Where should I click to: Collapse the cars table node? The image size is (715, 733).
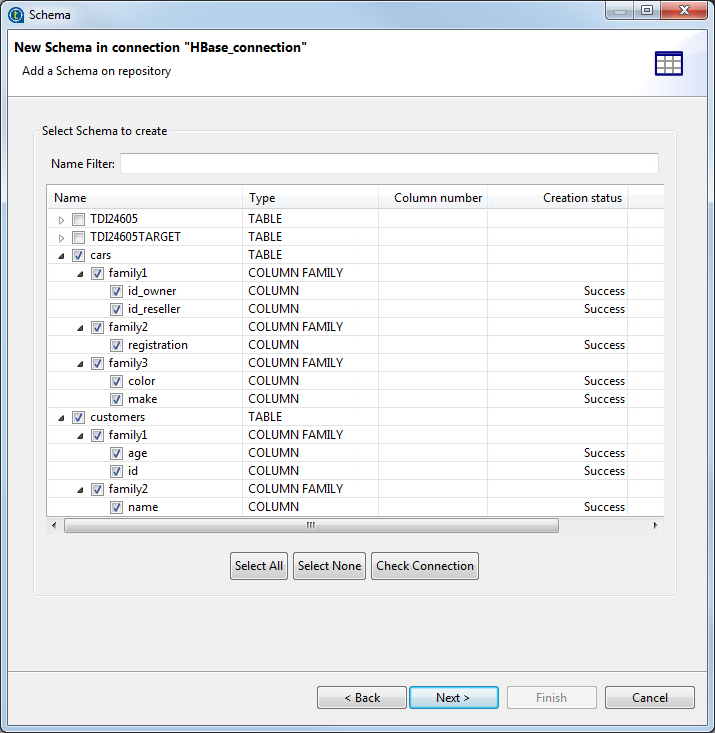[x=61, y=255]
